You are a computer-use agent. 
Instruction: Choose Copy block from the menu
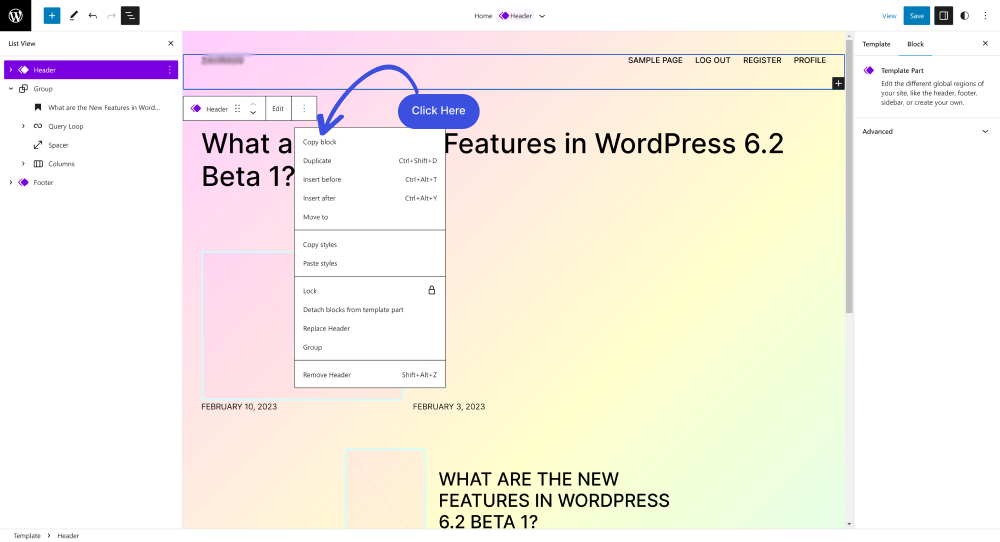(370, 142)
